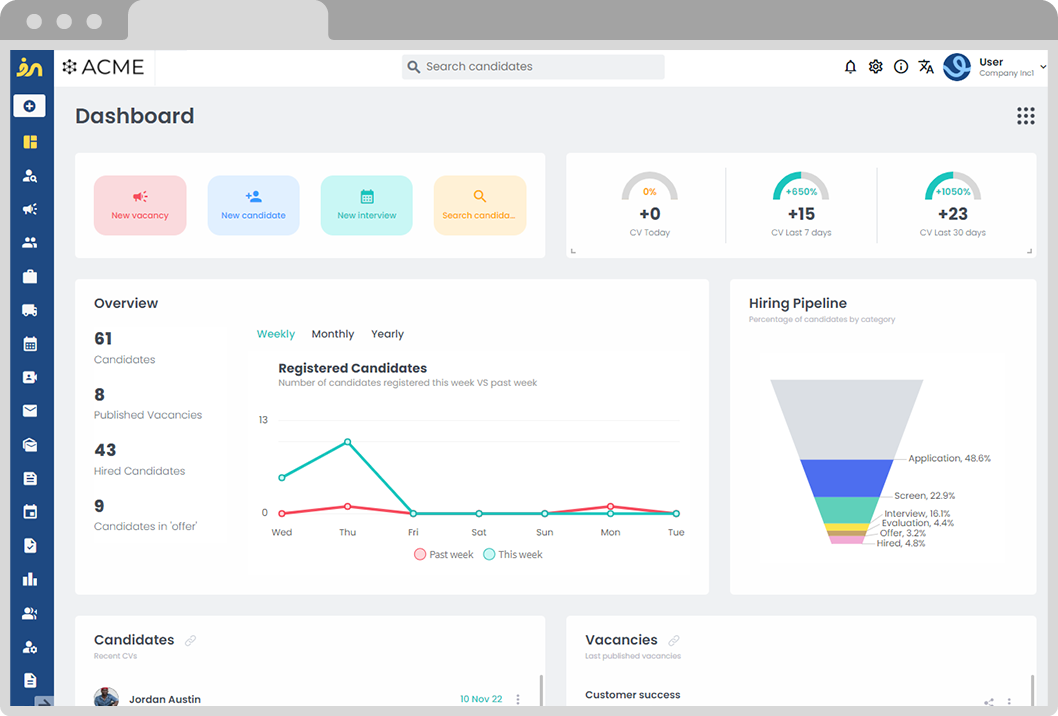Toggle the This week legend in the chart

(x=512, y=554)
